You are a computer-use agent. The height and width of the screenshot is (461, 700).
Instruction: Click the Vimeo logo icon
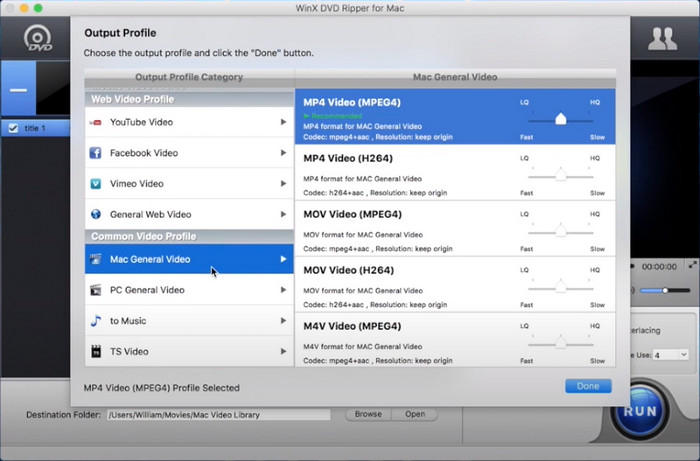96,183
